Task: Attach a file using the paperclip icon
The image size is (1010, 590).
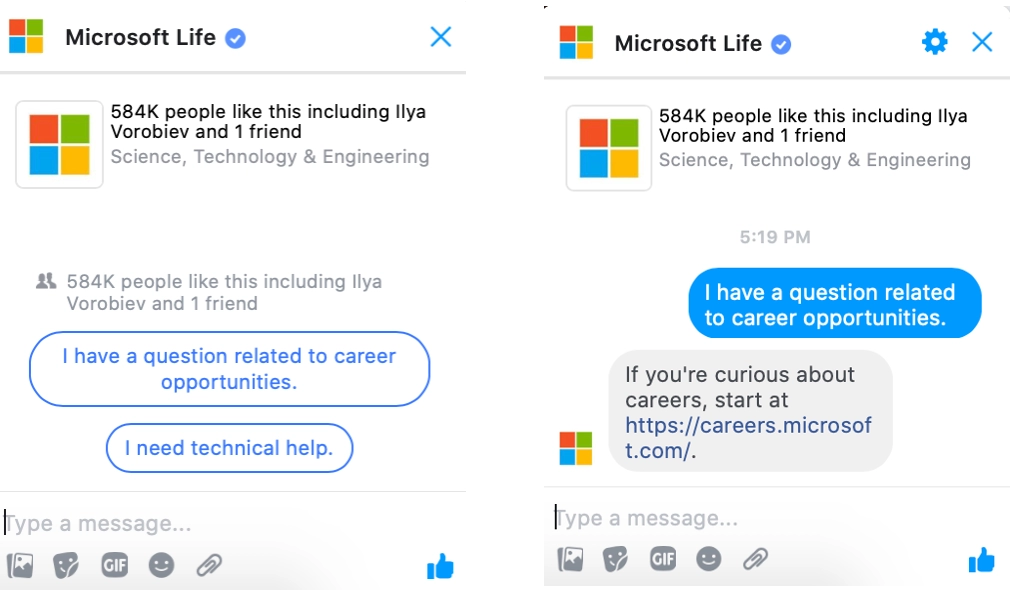Action: coord(210,565)
